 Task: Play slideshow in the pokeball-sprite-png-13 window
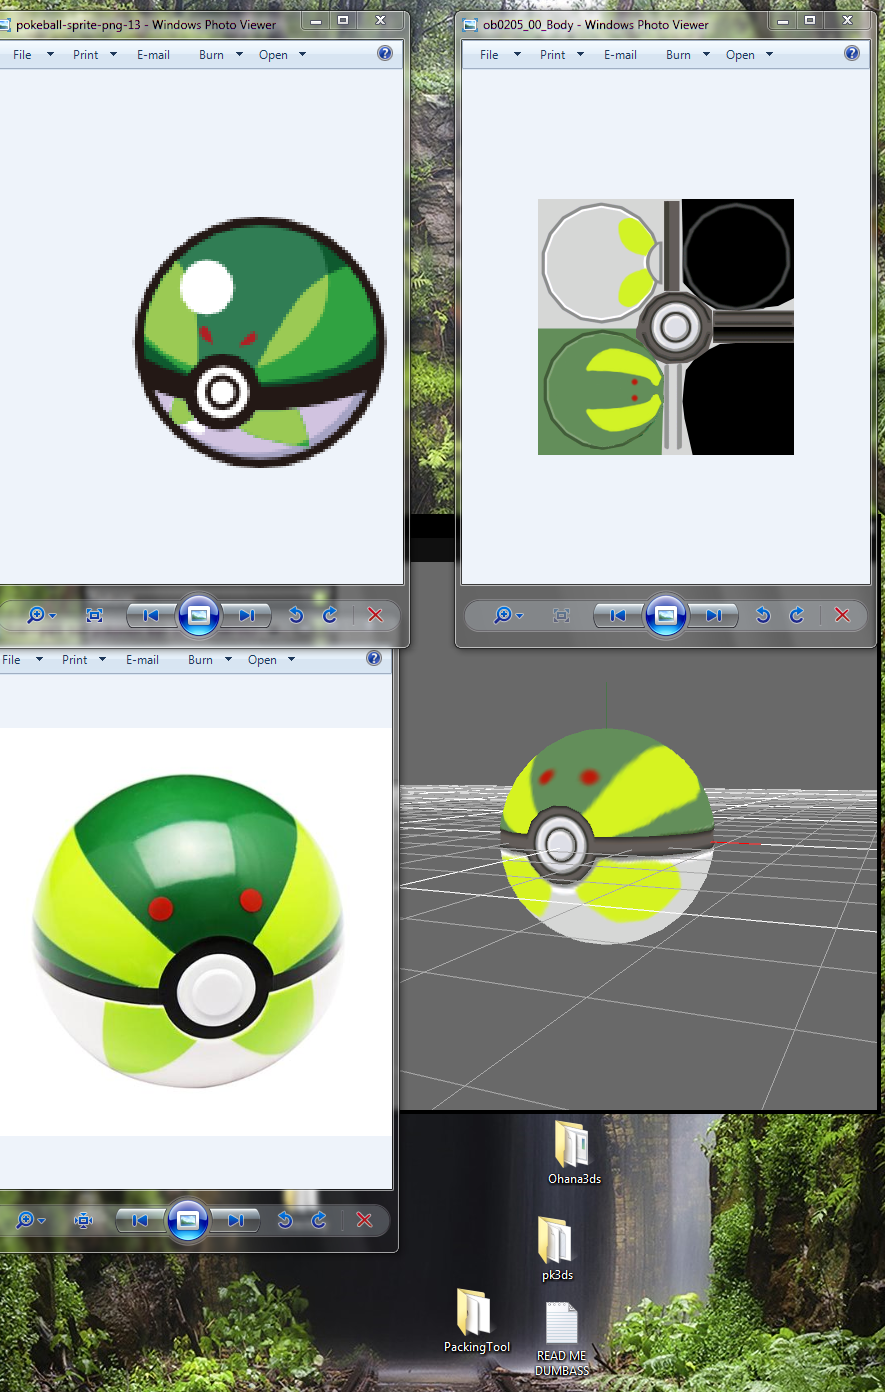click(x=199, y=615)
